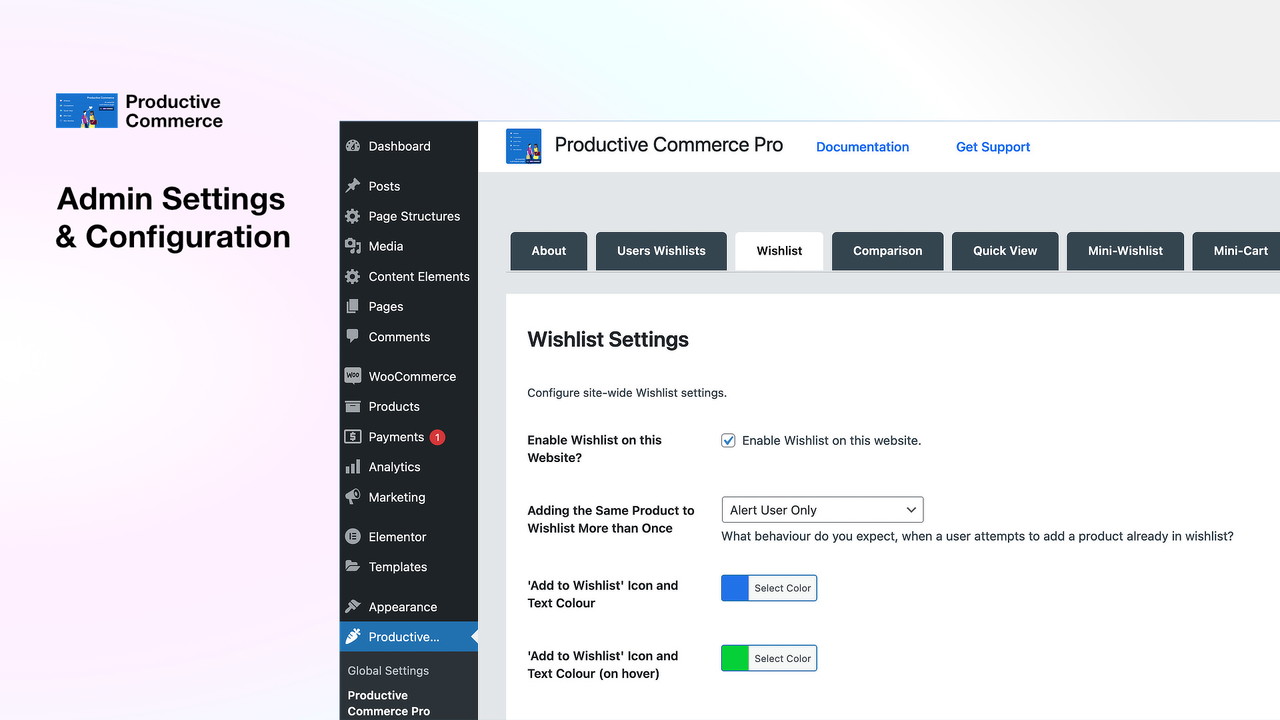Click the Dashboard gauge icon in sidebar
1280x720 pixels.
[352, 146]
